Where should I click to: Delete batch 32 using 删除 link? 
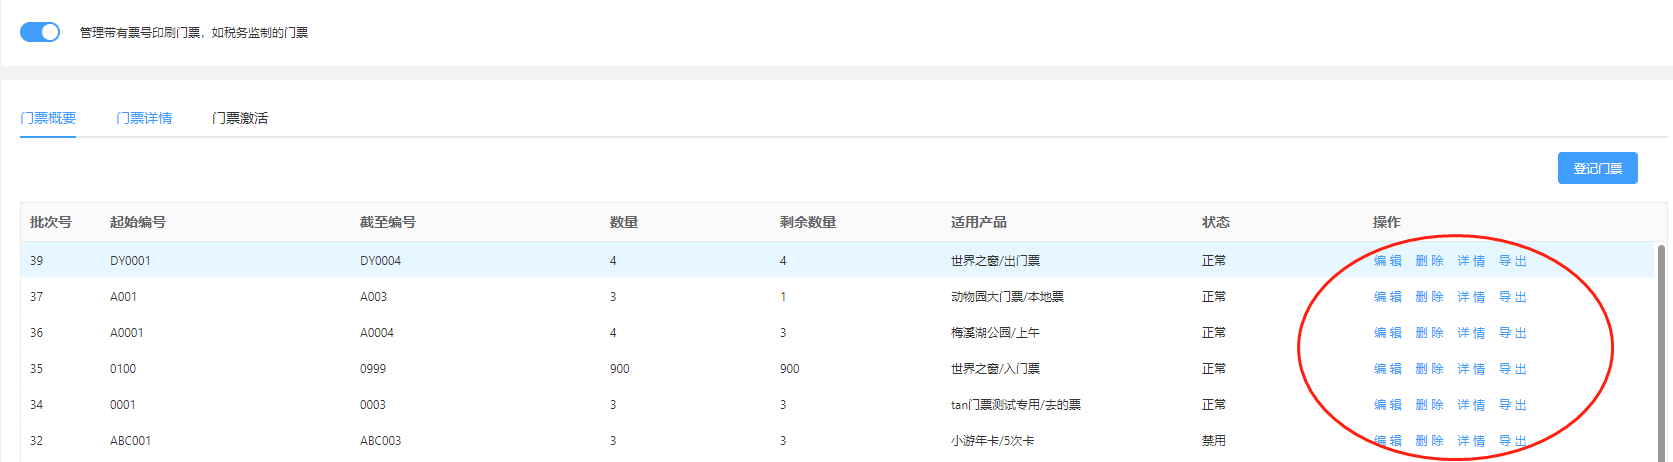(1429, 441)
